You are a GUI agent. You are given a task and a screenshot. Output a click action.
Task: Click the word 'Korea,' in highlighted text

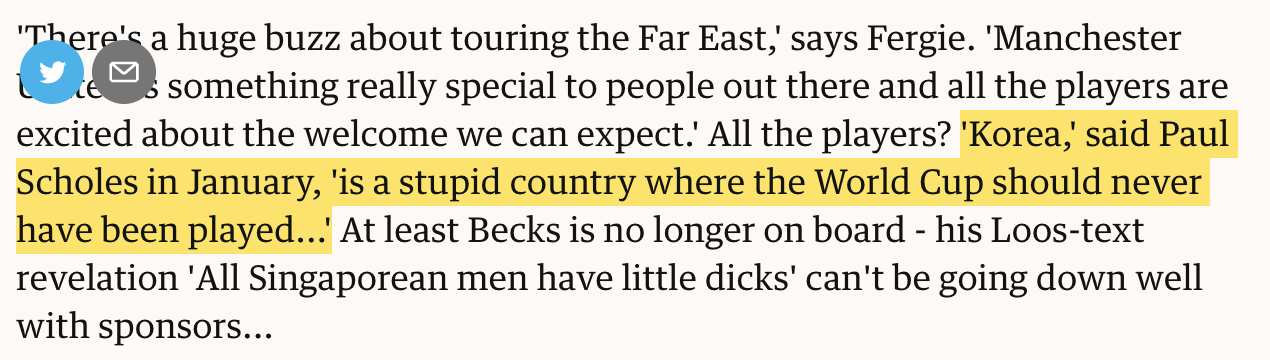[1018, 135]
